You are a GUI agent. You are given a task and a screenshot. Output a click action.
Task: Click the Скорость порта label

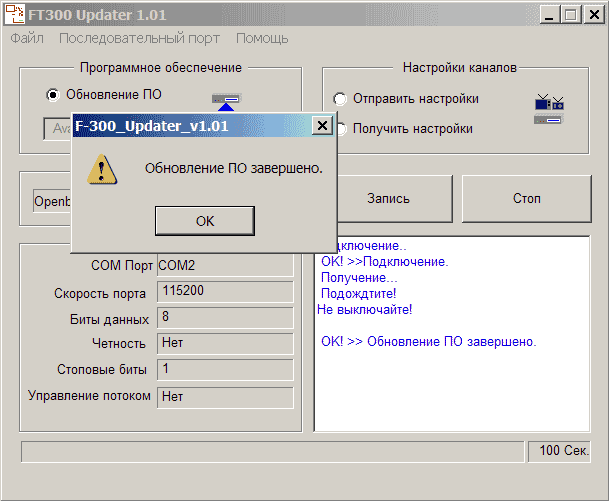[x=100, y=294]
